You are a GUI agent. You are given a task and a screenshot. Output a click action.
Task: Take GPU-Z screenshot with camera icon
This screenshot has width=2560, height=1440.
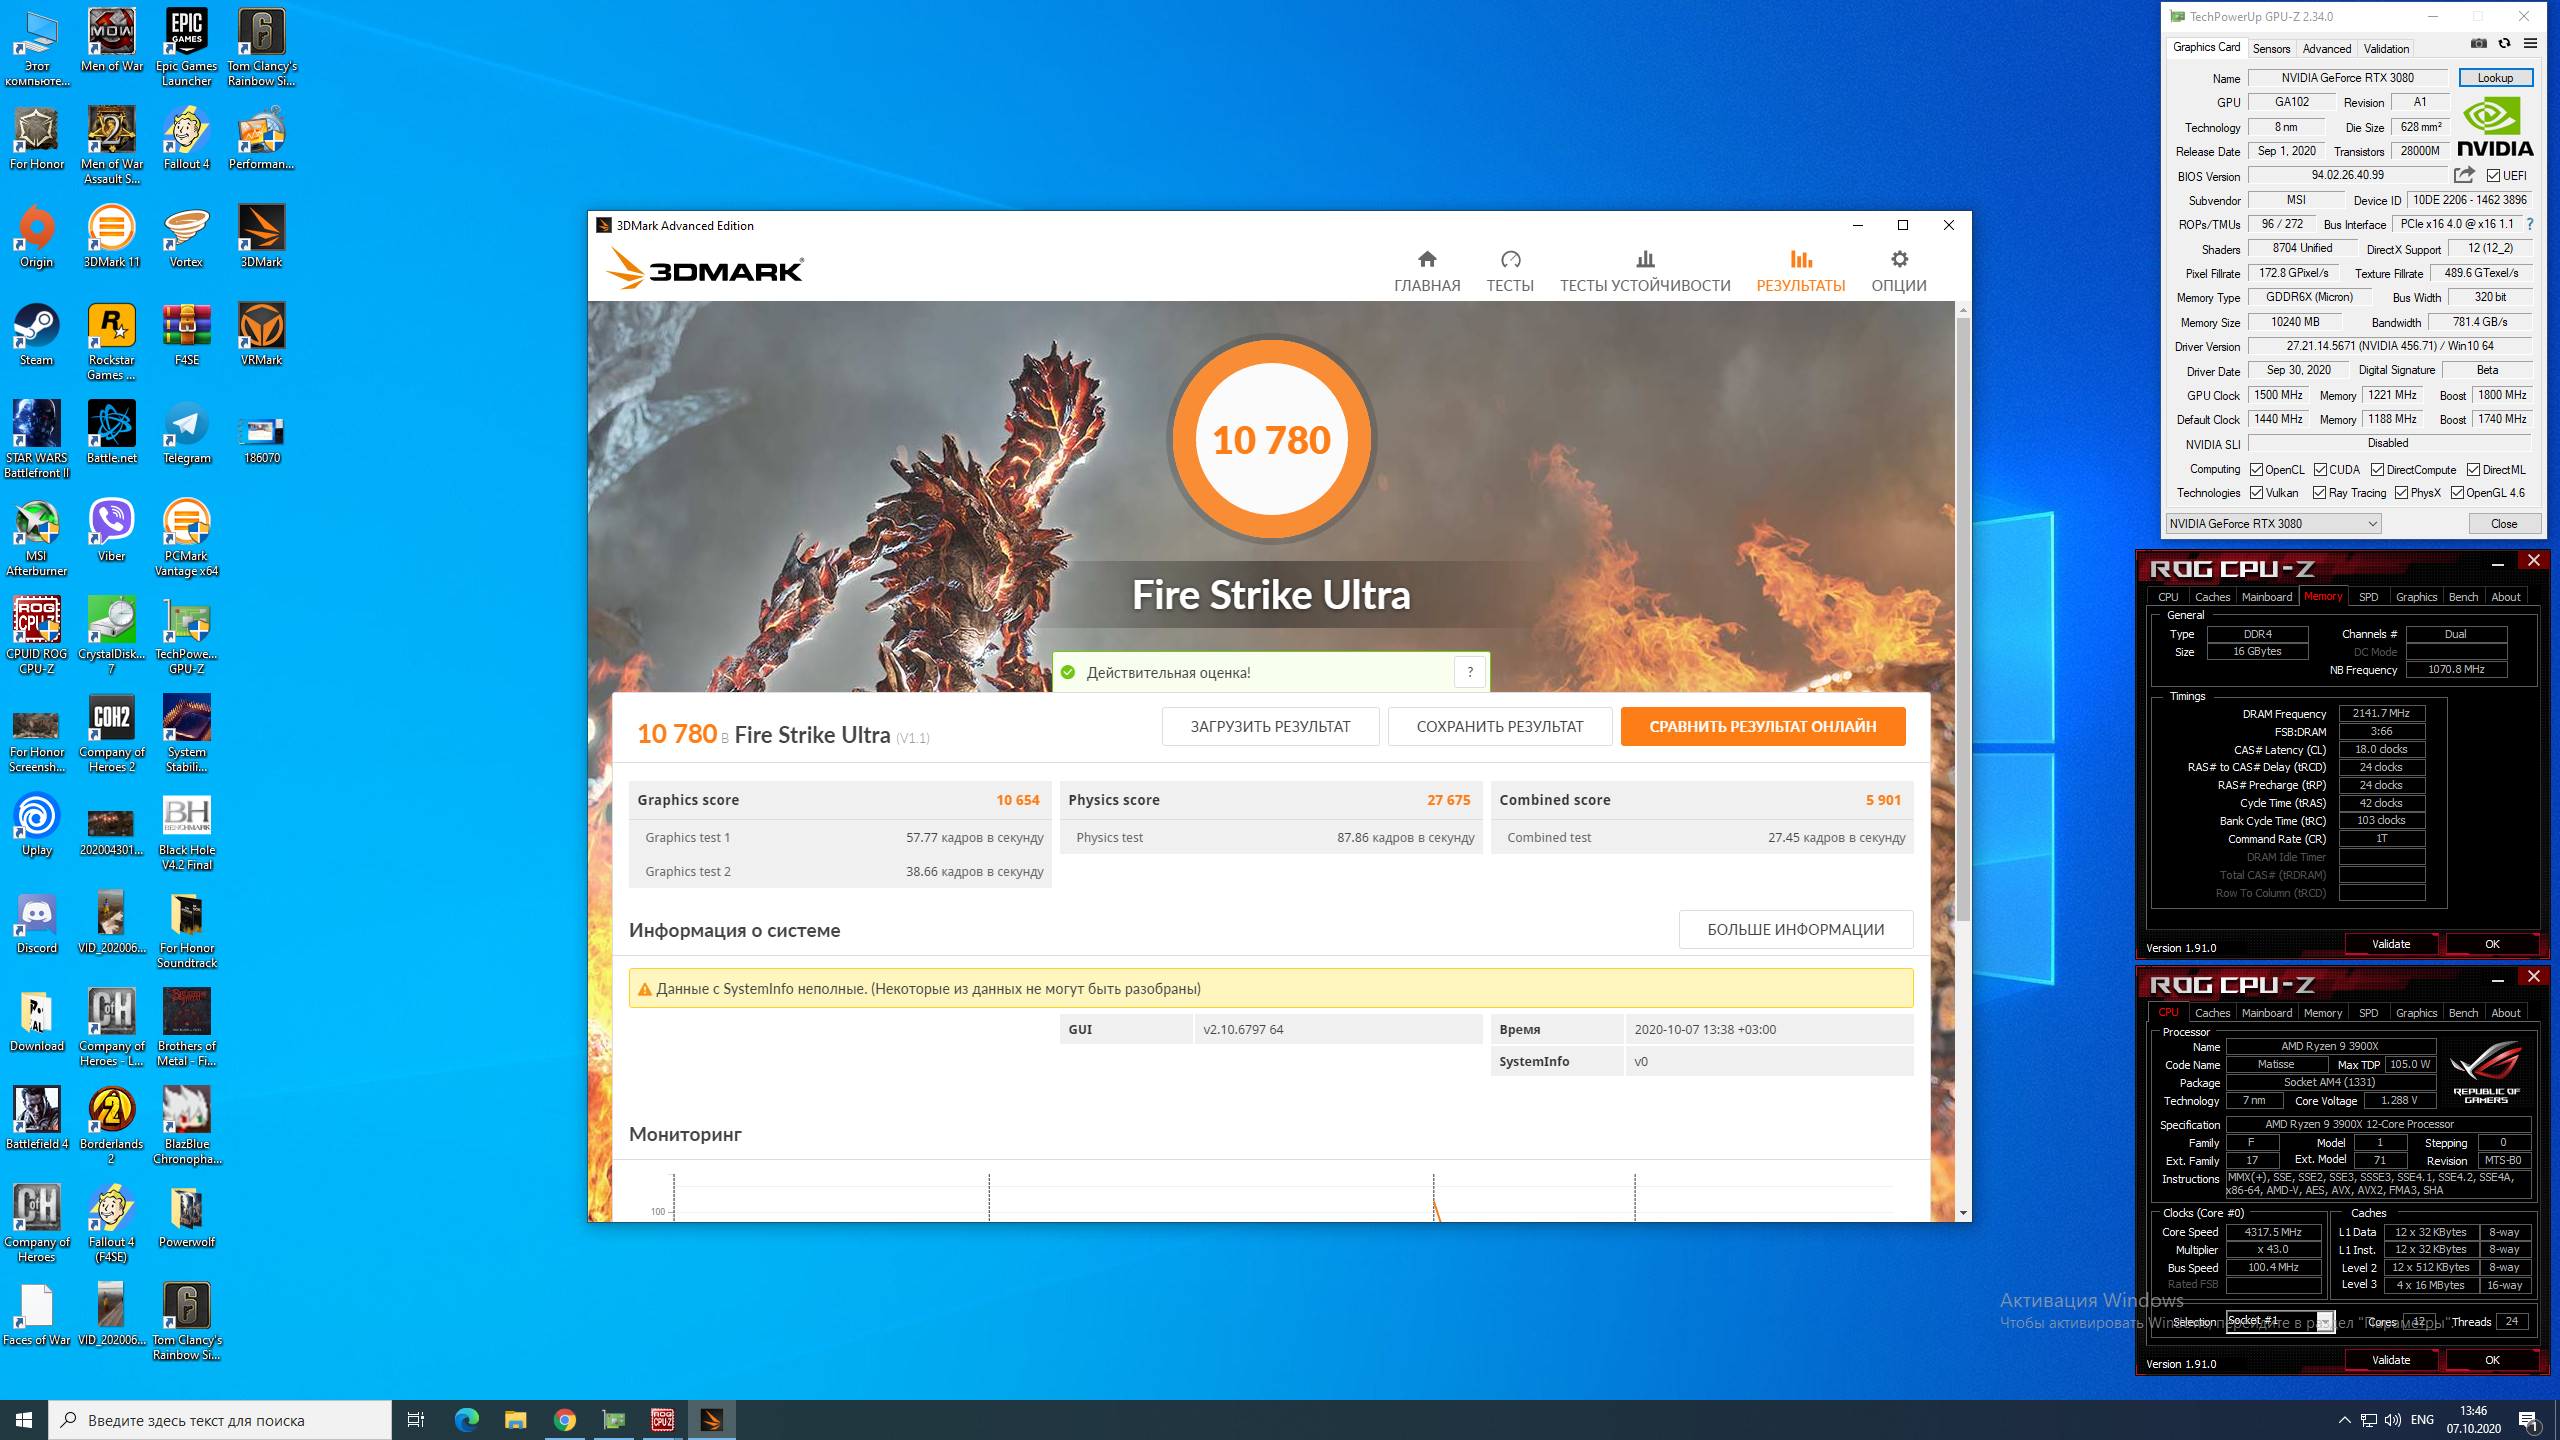point(2479,44)
